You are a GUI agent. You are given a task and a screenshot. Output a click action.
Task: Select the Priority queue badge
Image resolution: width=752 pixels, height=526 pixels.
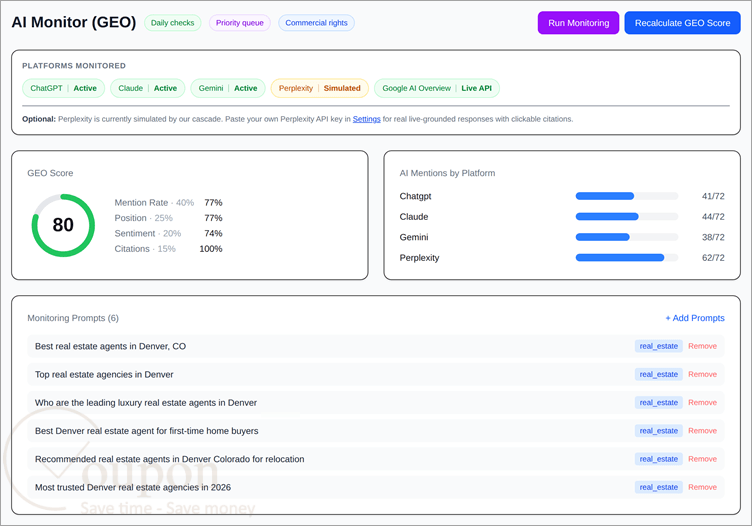click(239, 23)
